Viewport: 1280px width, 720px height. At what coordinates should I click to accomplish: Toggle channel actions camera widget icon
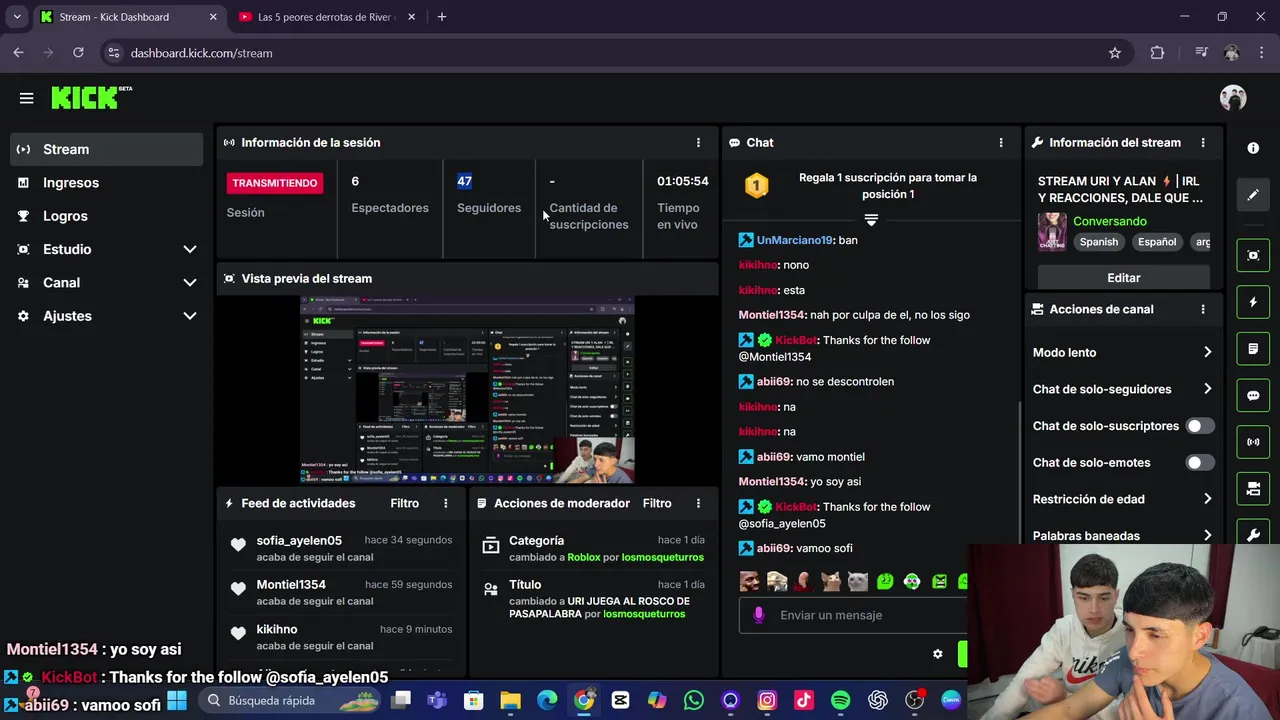(1253, 489)
